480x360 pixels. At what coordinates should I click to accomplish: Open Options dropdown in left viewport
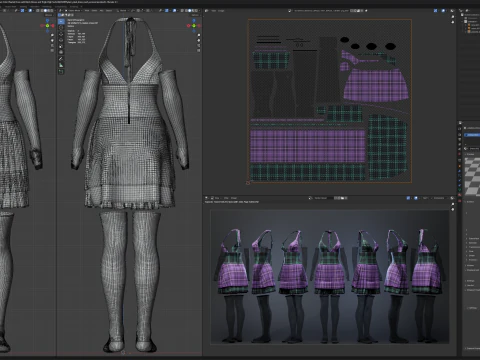tap(49, 15)
